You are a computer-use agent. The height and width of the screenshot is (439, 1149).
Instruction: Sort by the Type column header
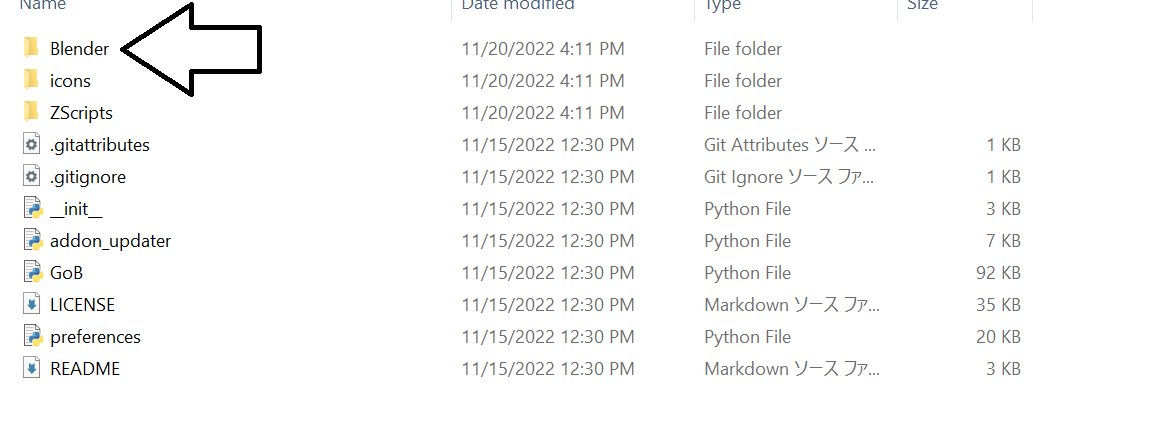point(722,6)
